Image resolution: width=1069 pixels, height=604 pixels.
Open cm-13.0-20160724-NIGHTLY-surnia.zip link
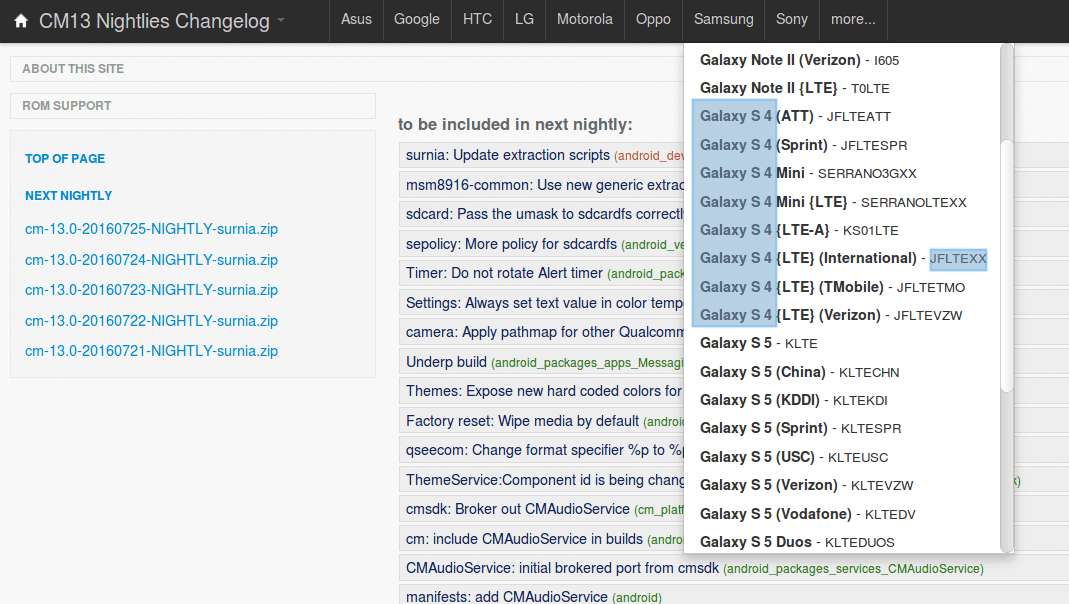tap(151, 260)
